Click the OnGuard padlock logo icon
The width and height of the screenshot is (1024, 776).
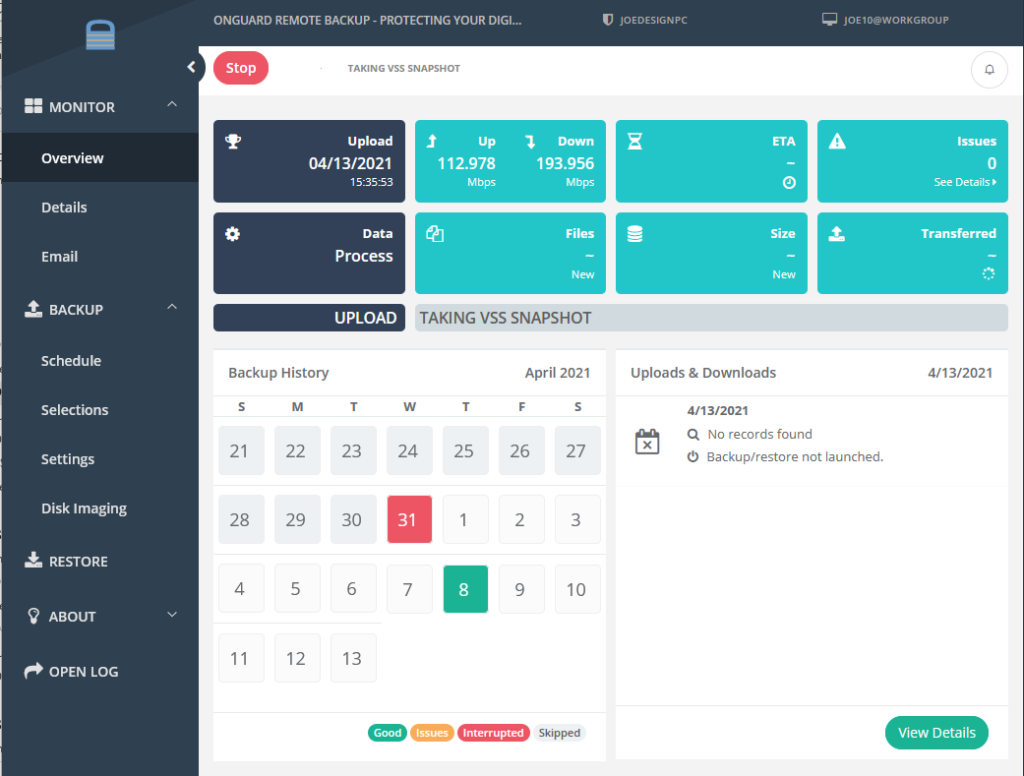tap(100, 35)
